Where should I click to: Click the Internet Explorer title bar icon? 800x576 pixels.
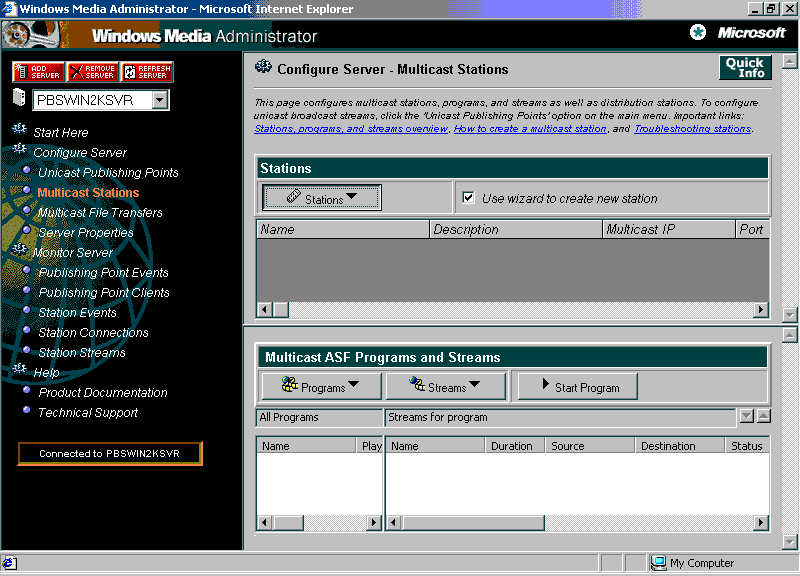pos(9,9)
